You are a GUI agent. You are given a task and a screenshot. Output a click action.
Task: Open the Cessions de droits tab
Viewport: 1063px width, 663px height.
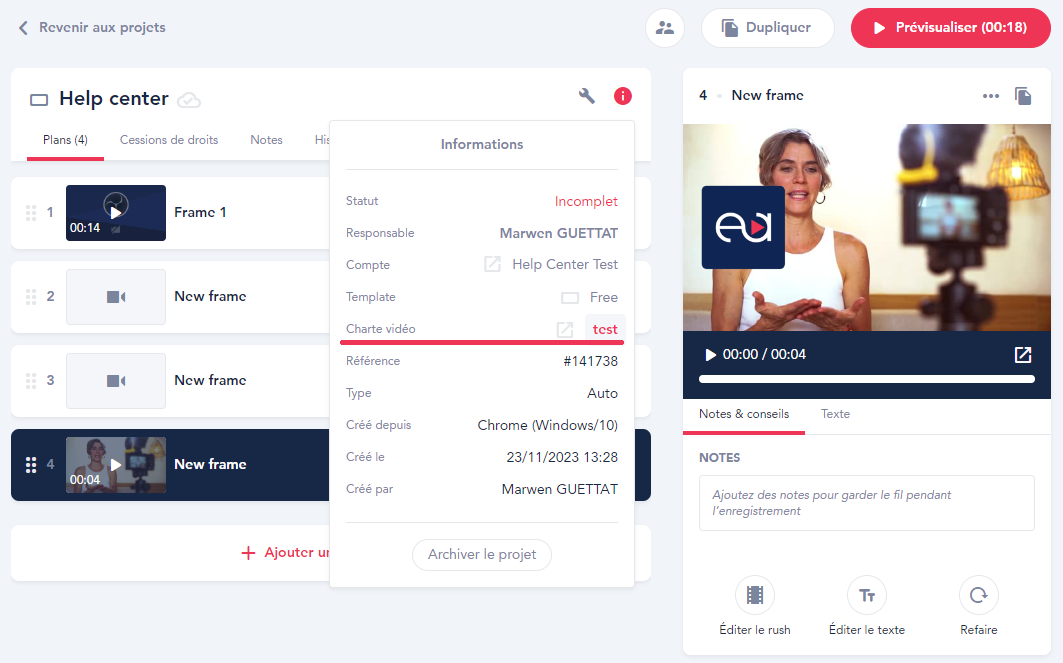168,140
